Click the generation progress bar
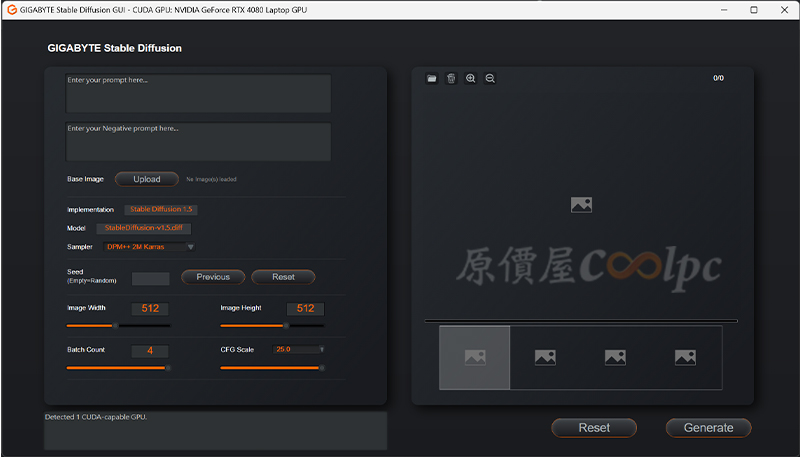This screenshot has height=457, width=800. pyautogui.click(x=581, y=321)
